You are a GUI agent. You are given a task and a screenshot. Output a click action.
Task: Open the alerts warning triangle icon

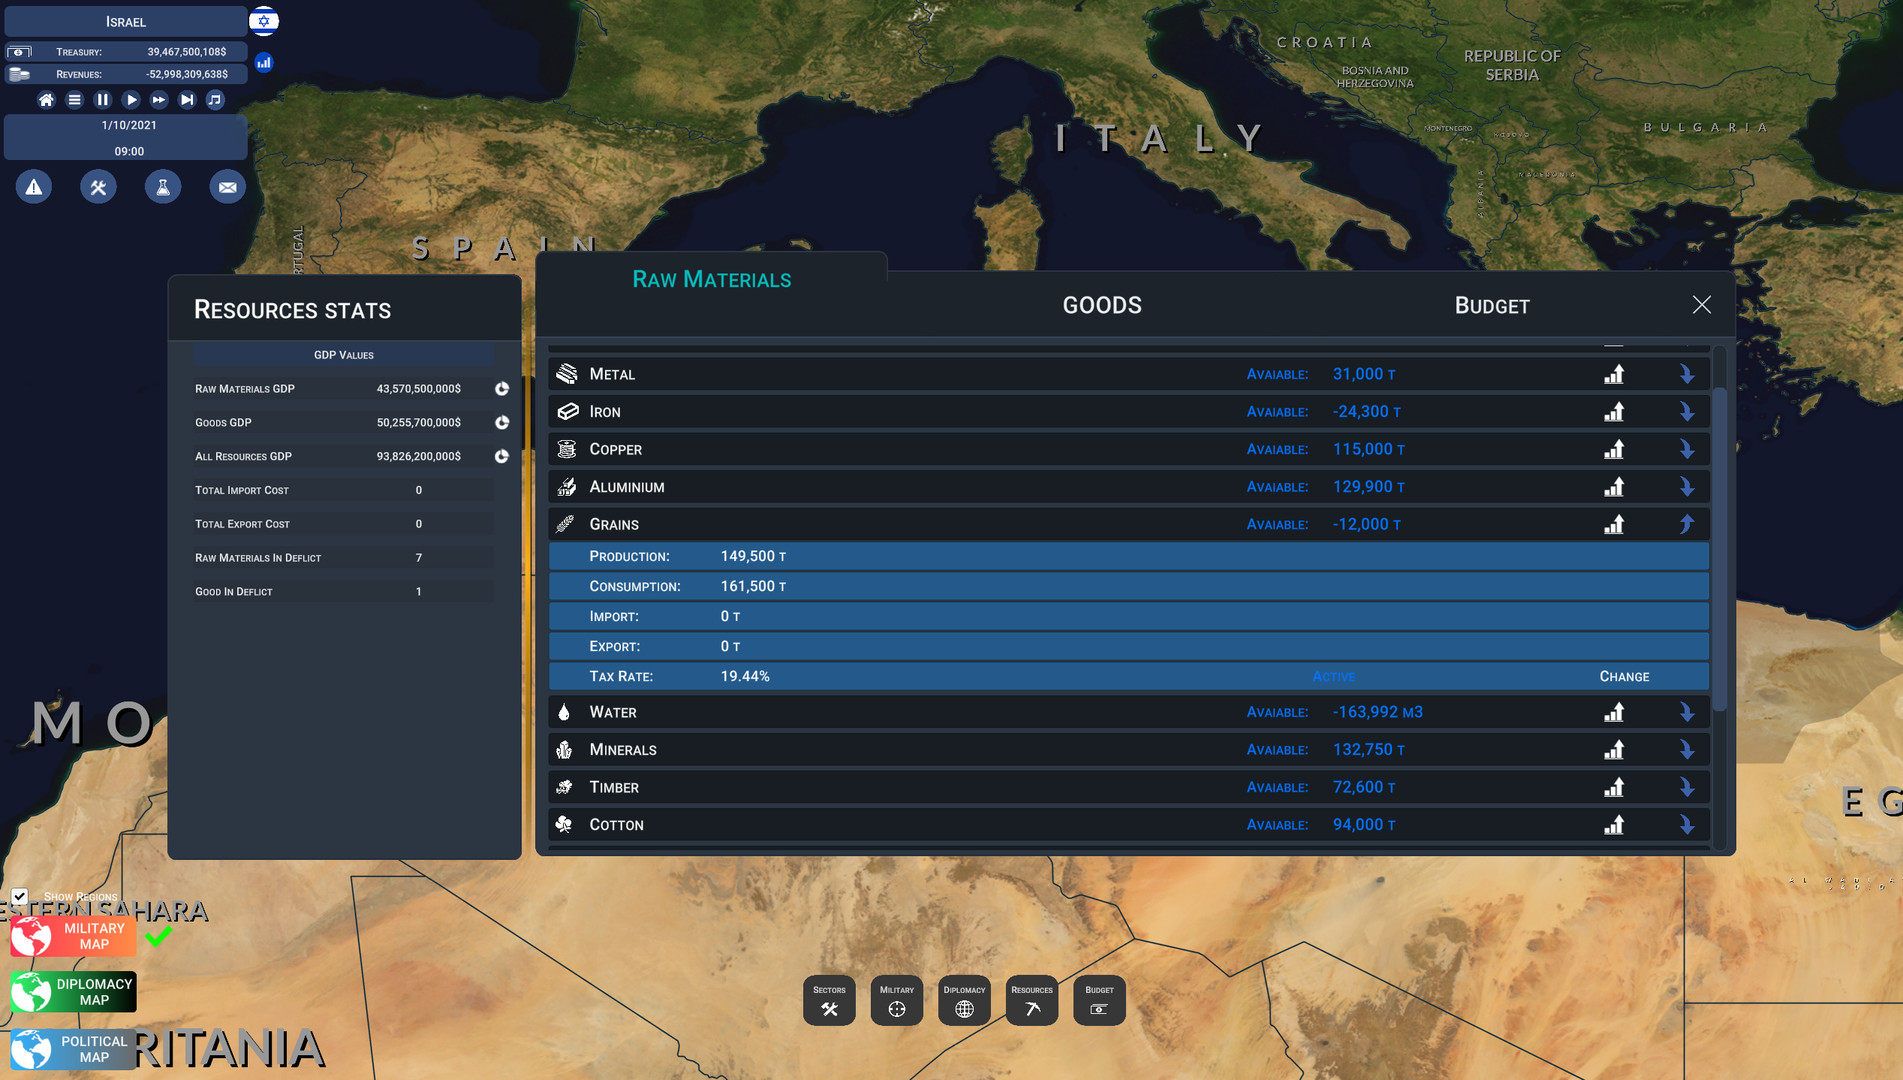tap(34, 187)
